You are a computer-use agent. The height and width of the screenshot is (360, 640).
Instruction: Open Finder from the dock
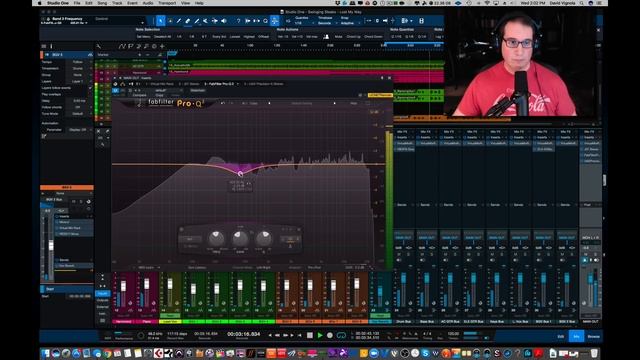tap(45, 353)
